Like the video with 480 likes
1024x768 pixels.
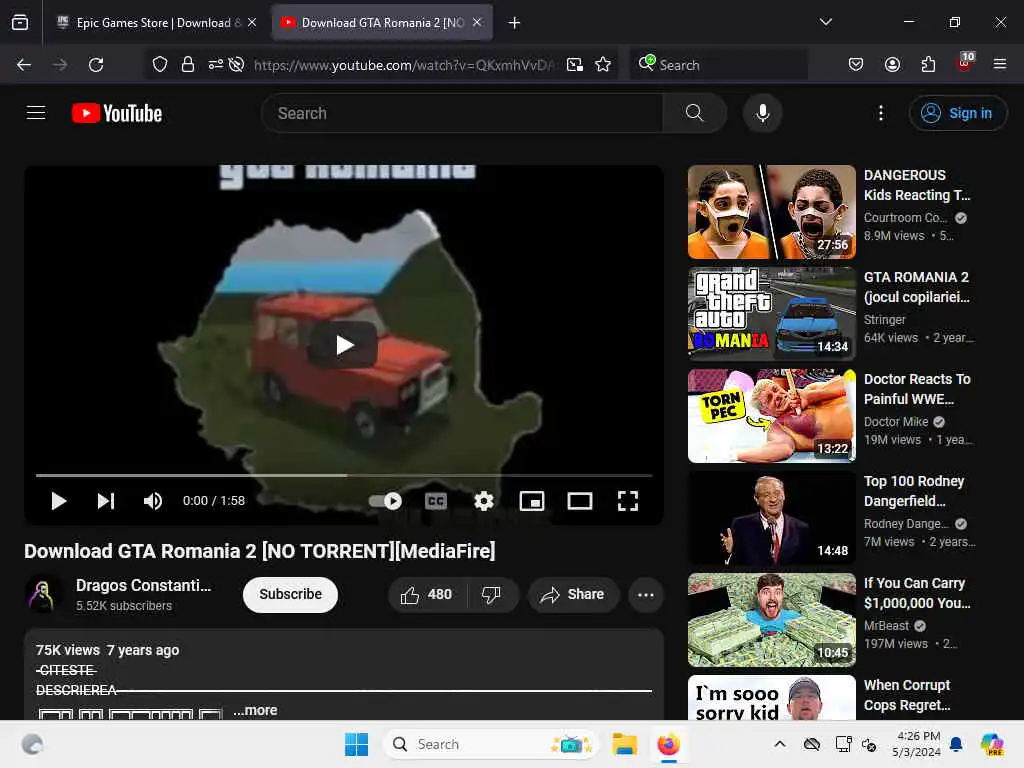(427, 594)
